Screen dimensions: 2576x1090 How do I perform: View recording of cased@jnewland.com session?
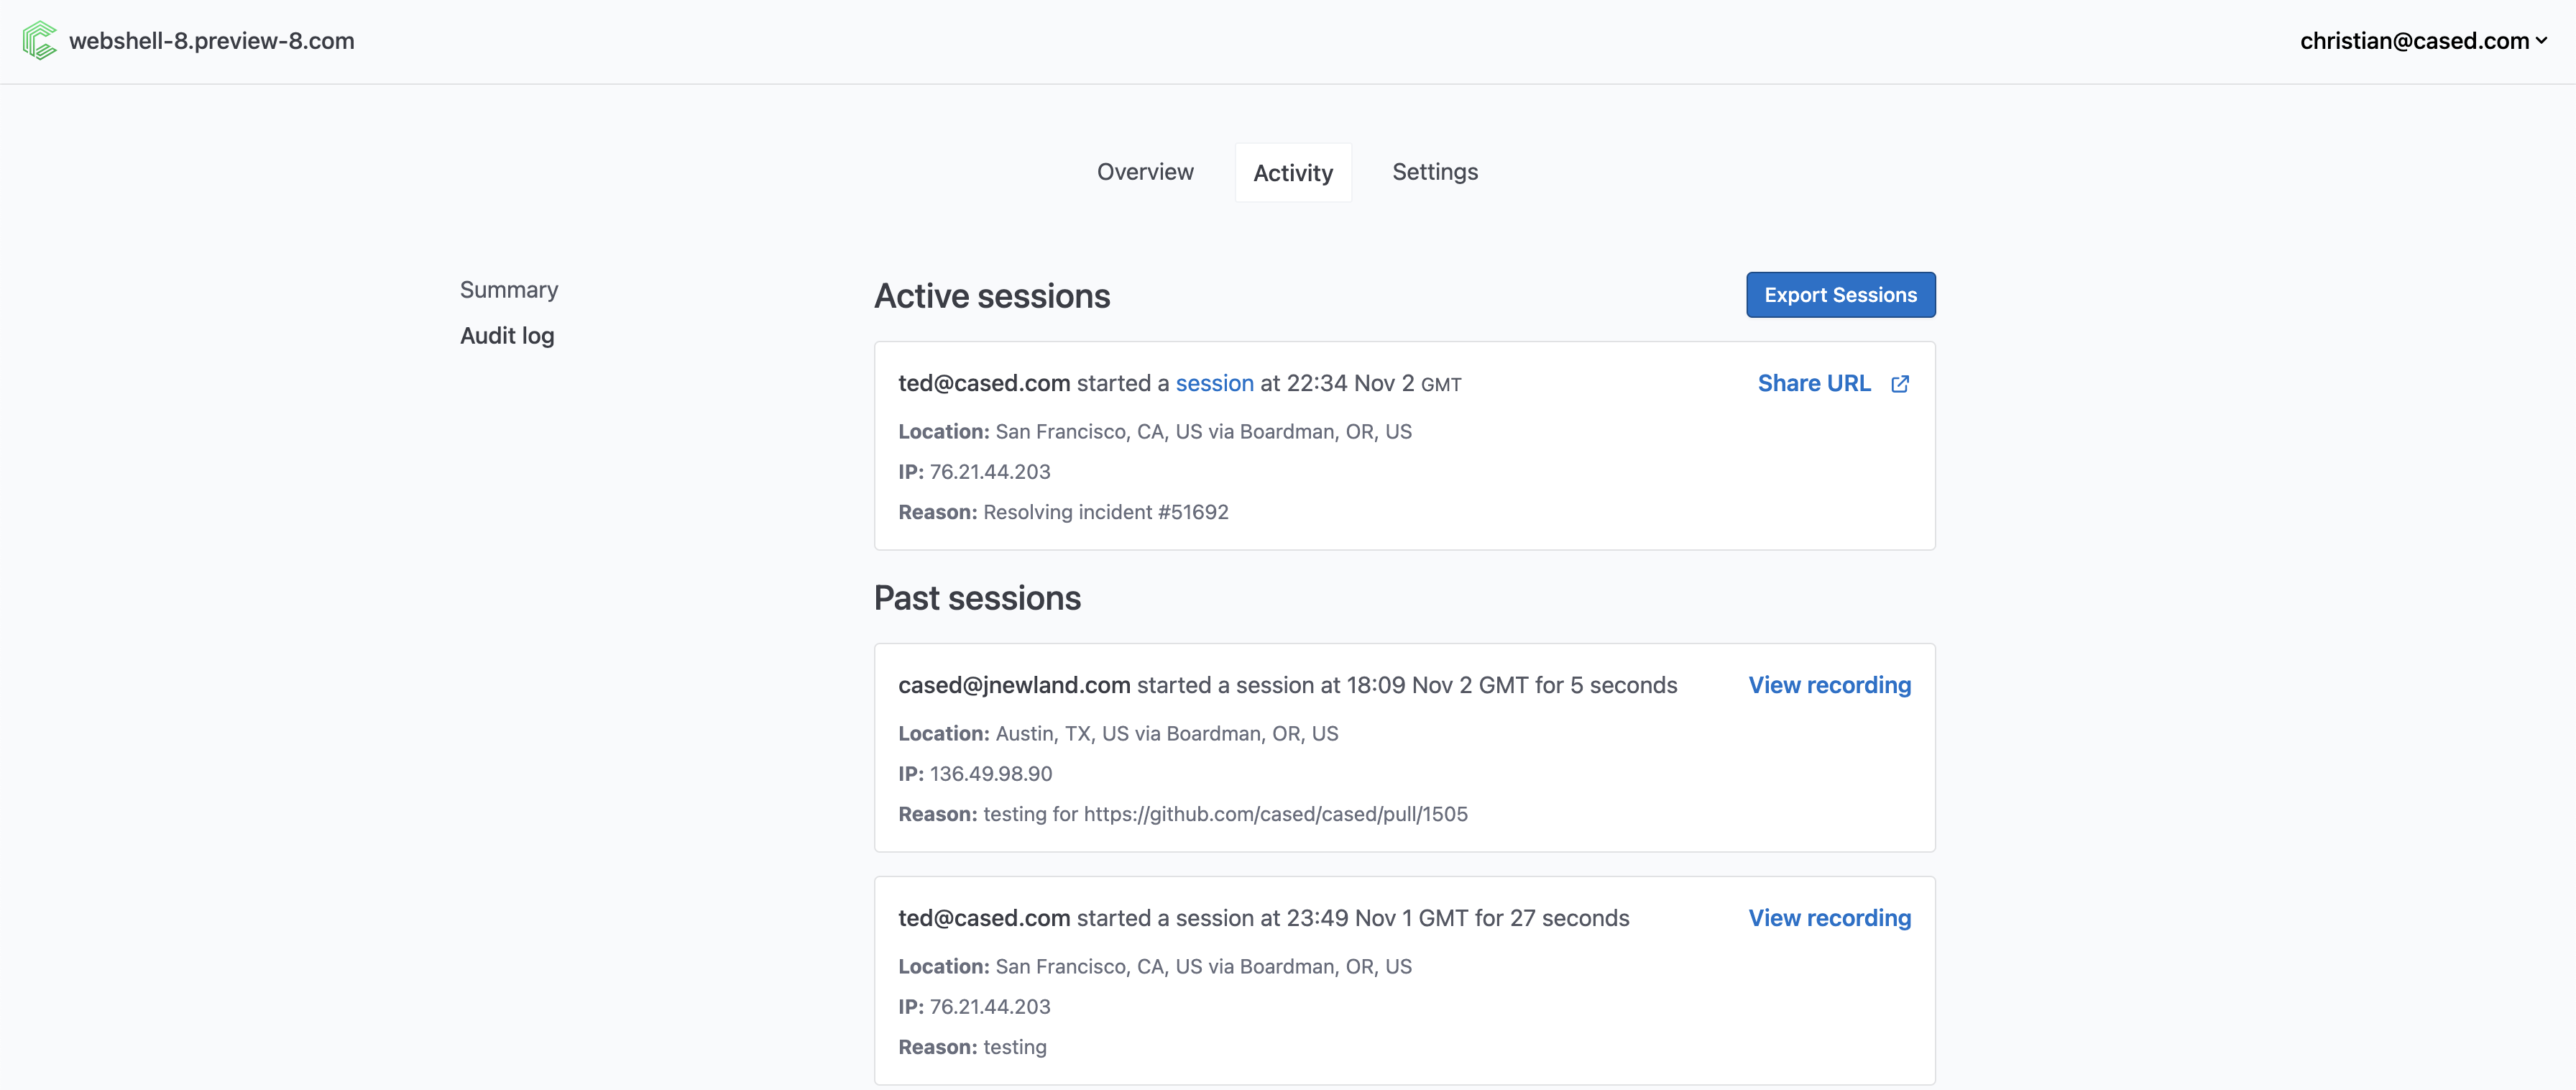(x=1829, y=685)
